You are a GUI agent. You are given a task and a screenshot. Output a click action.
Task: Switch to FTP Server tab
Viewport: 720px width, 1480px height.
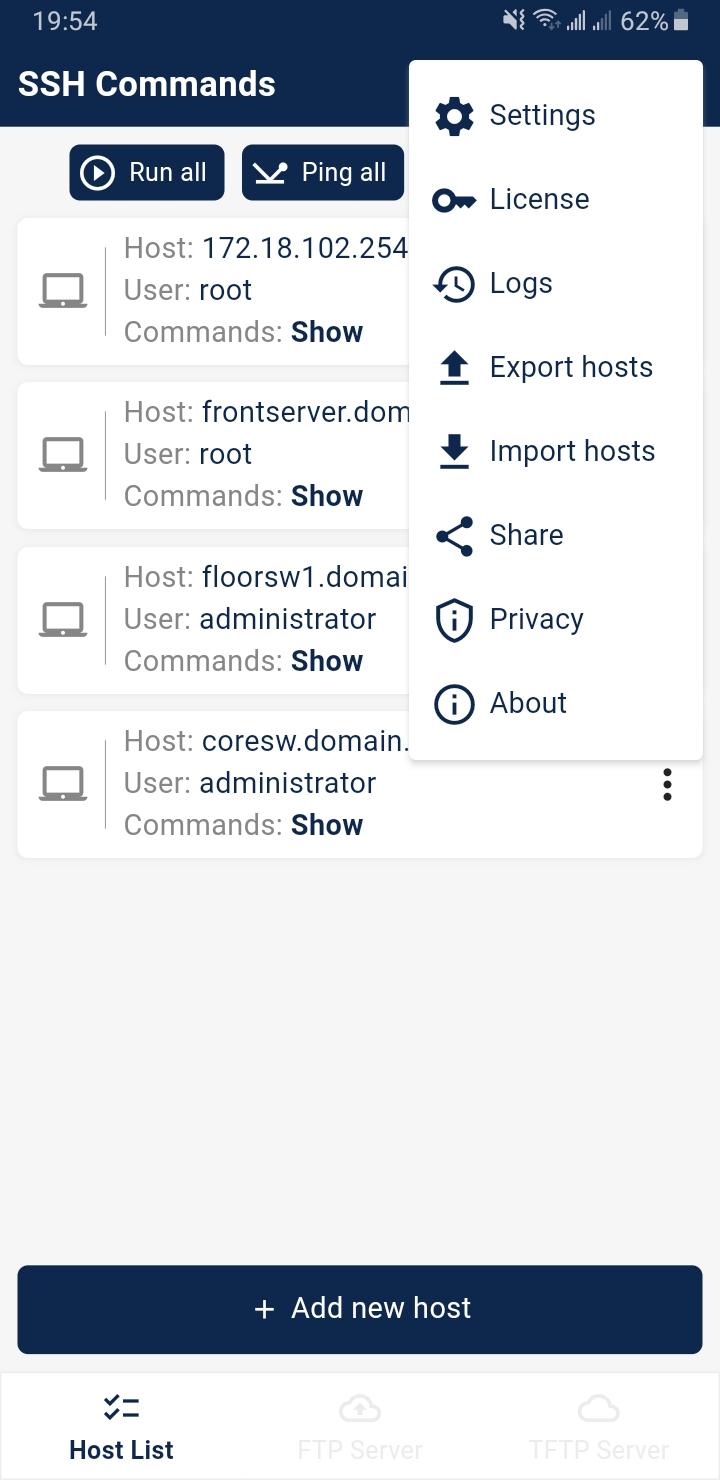click(360, 1427)
